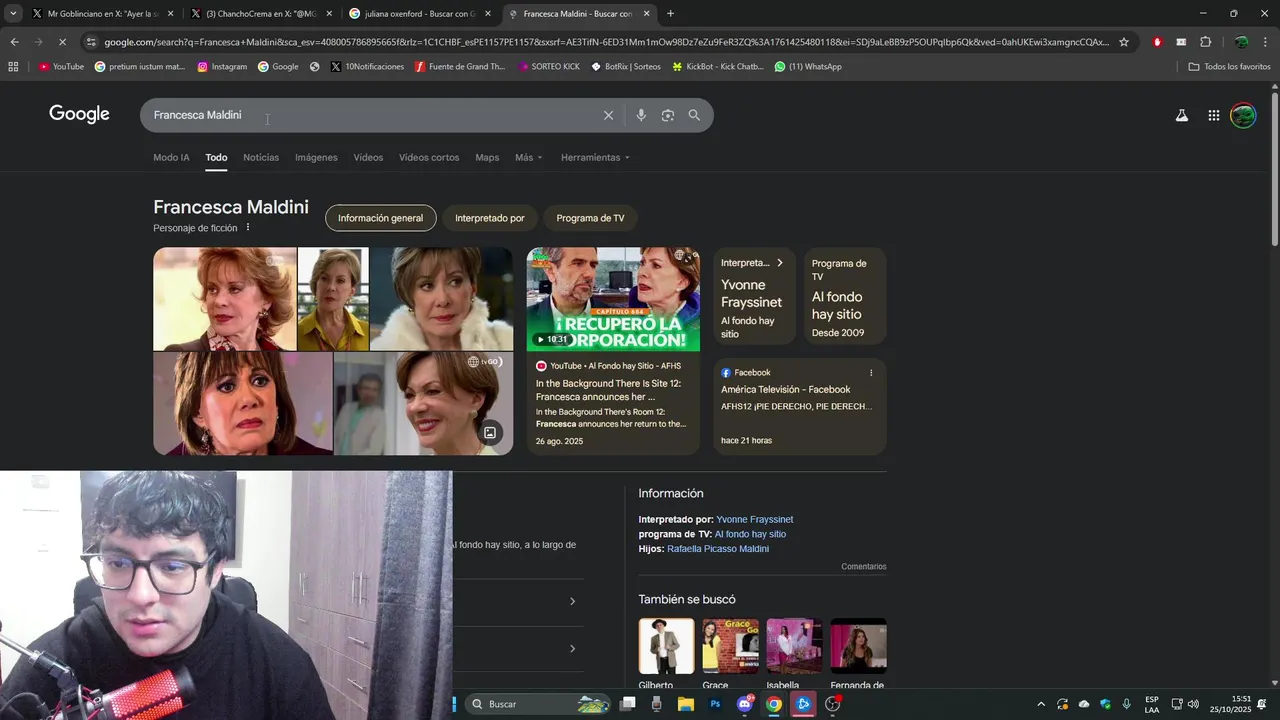Open the Google account profile avatar
The width and height of the screenshot is (1280, 720).
1243,115
